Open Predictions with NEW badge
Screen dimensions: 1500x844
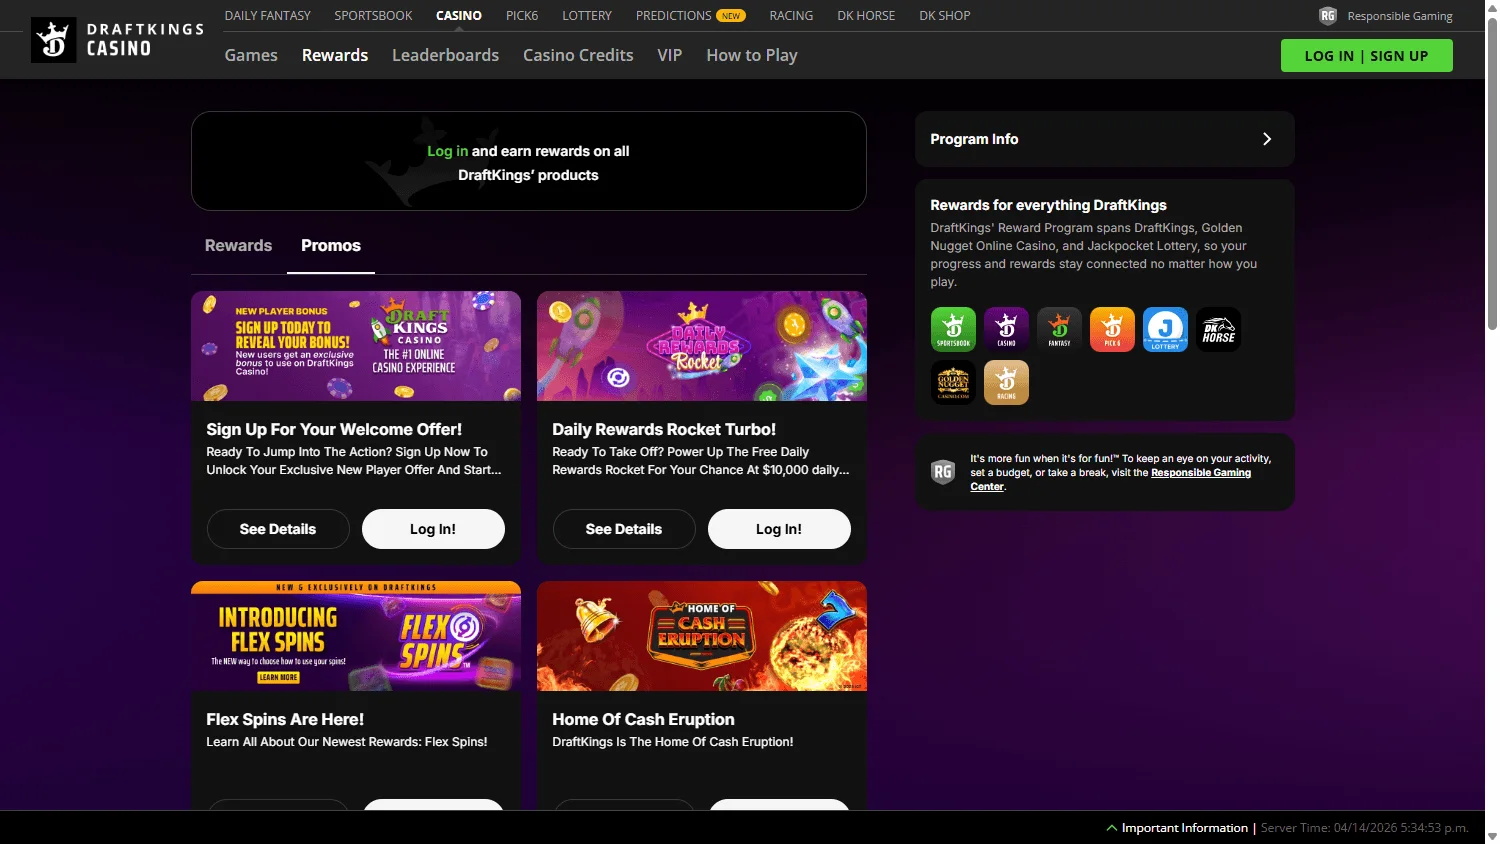691,16
